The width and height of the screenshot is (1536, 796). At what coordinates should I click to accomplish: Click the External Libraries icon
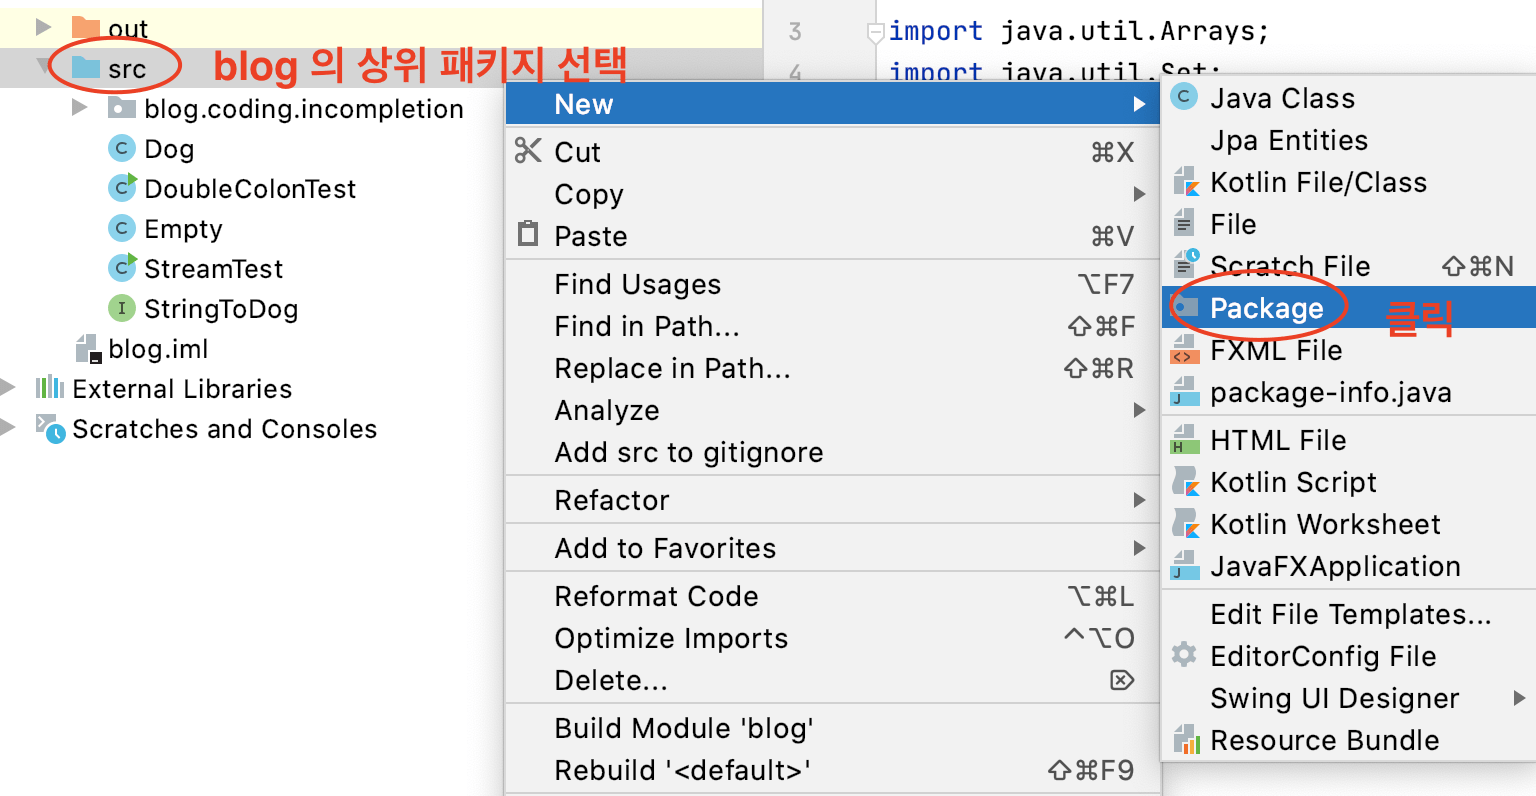tap(49, 388)
